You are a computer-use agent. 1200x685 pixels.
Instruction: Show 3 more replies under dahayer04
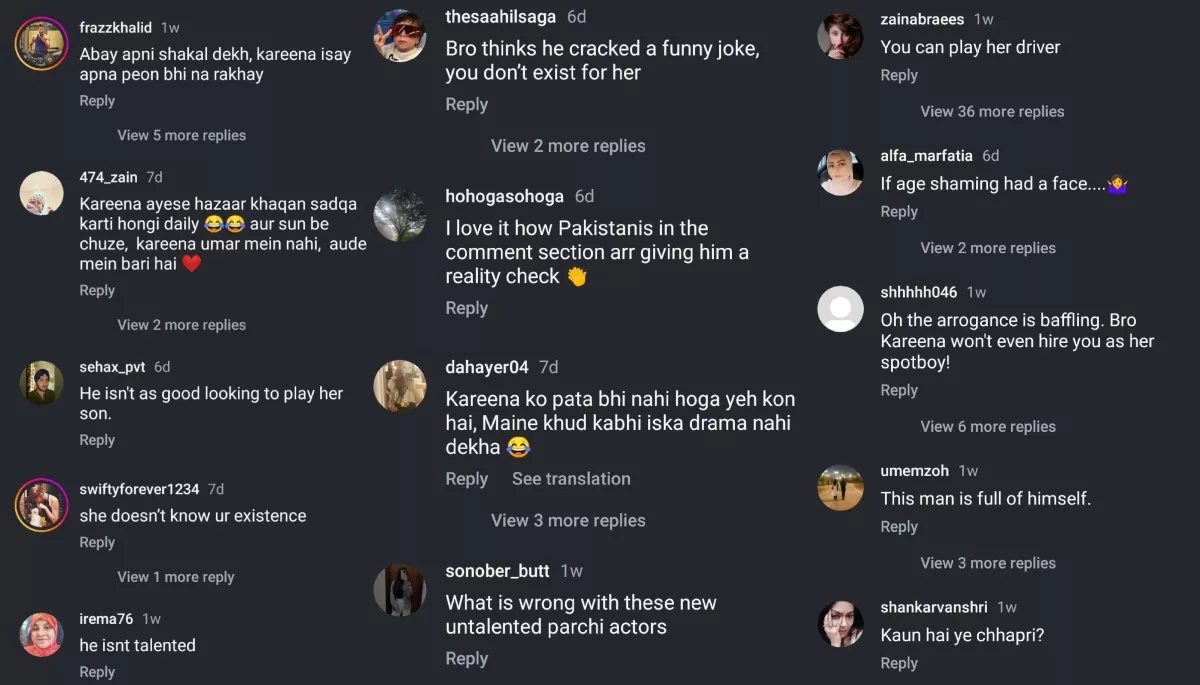pos(568,520)
